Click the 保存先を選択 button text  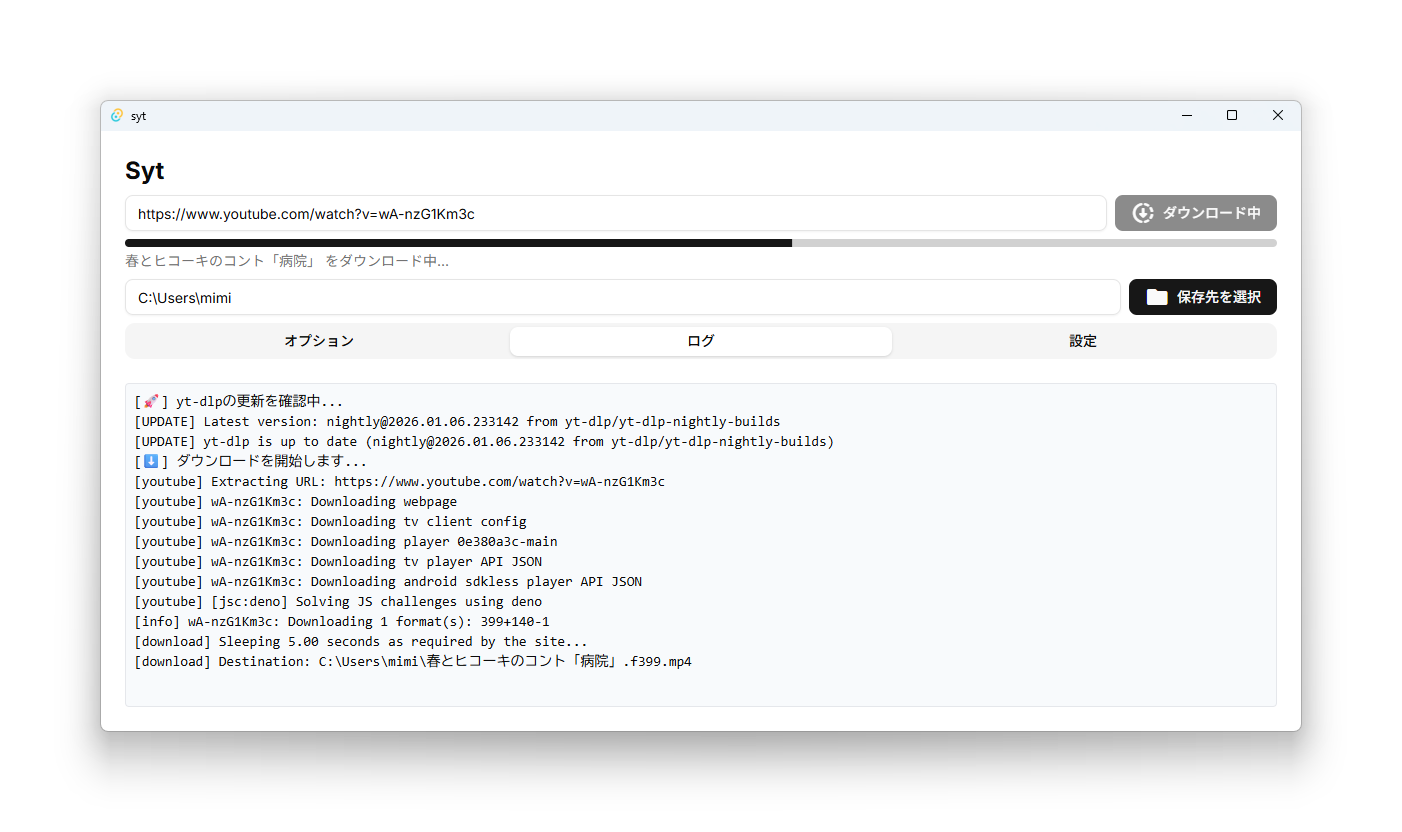[x=1218, y=297]
